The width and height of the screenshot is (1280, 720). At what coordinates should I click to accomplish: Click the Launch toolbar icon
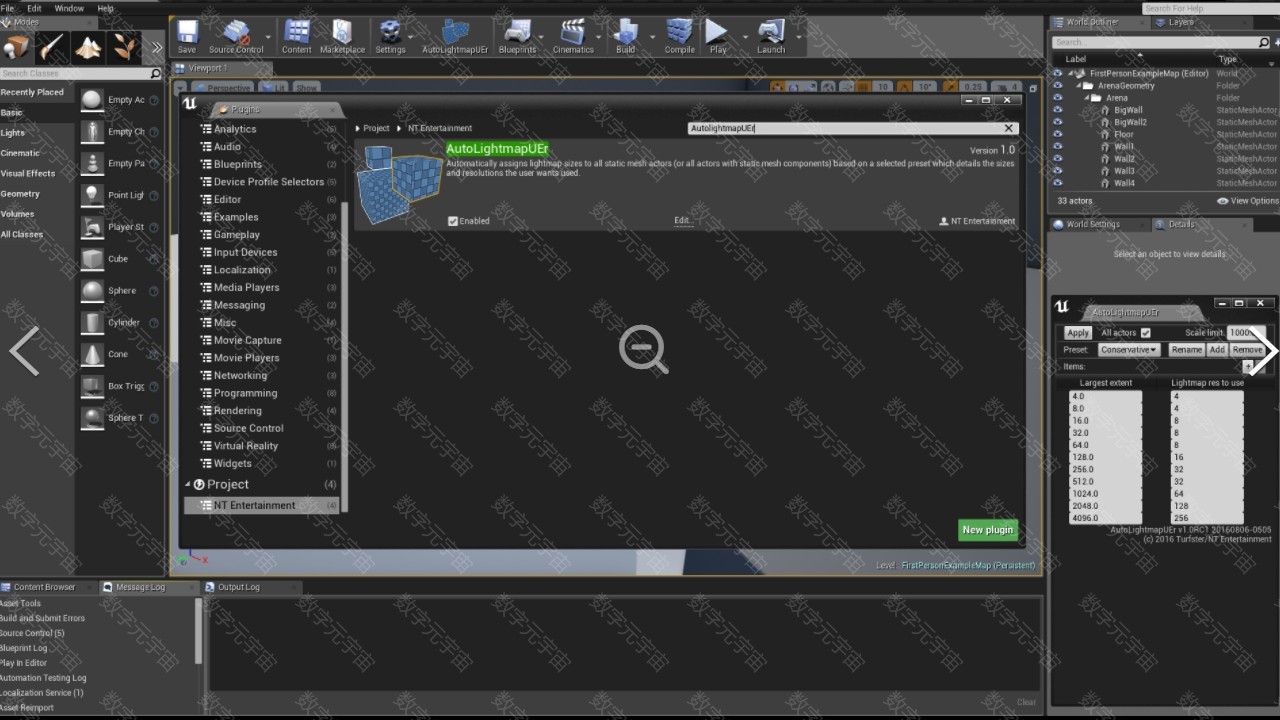coord(771,34)
